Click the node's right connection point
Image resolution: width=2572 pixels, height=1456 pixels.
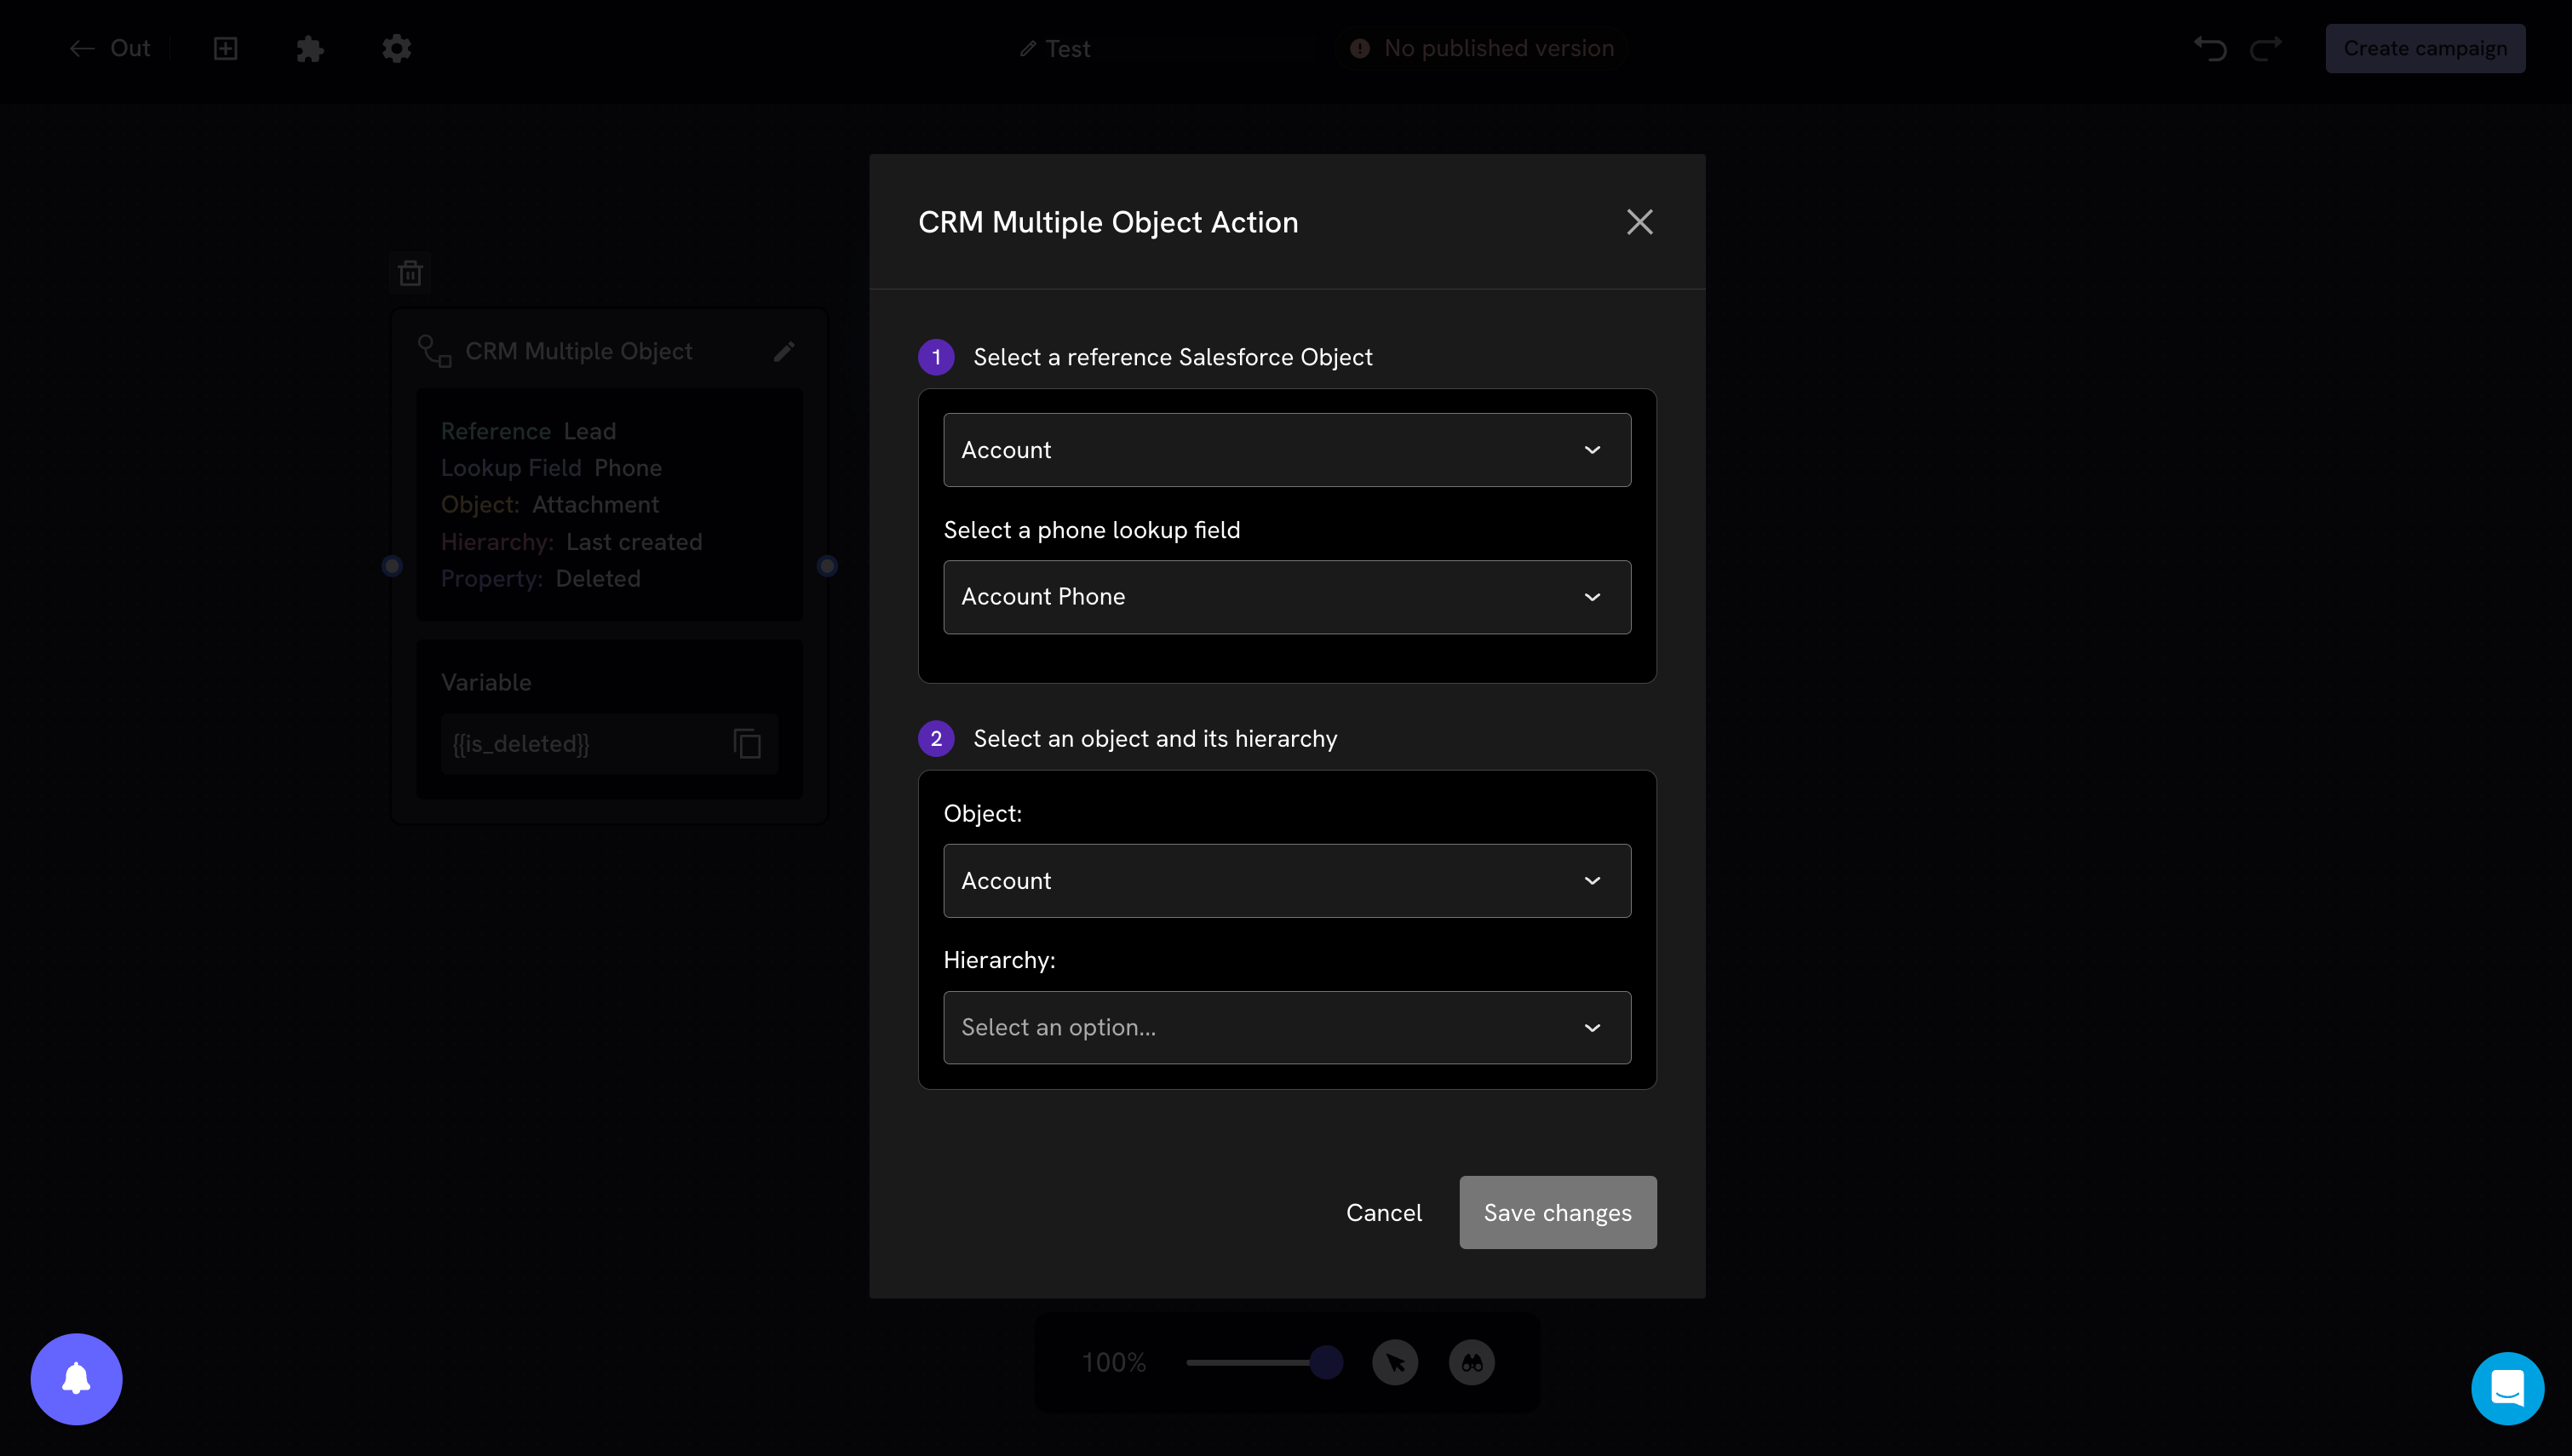(827, 566)
